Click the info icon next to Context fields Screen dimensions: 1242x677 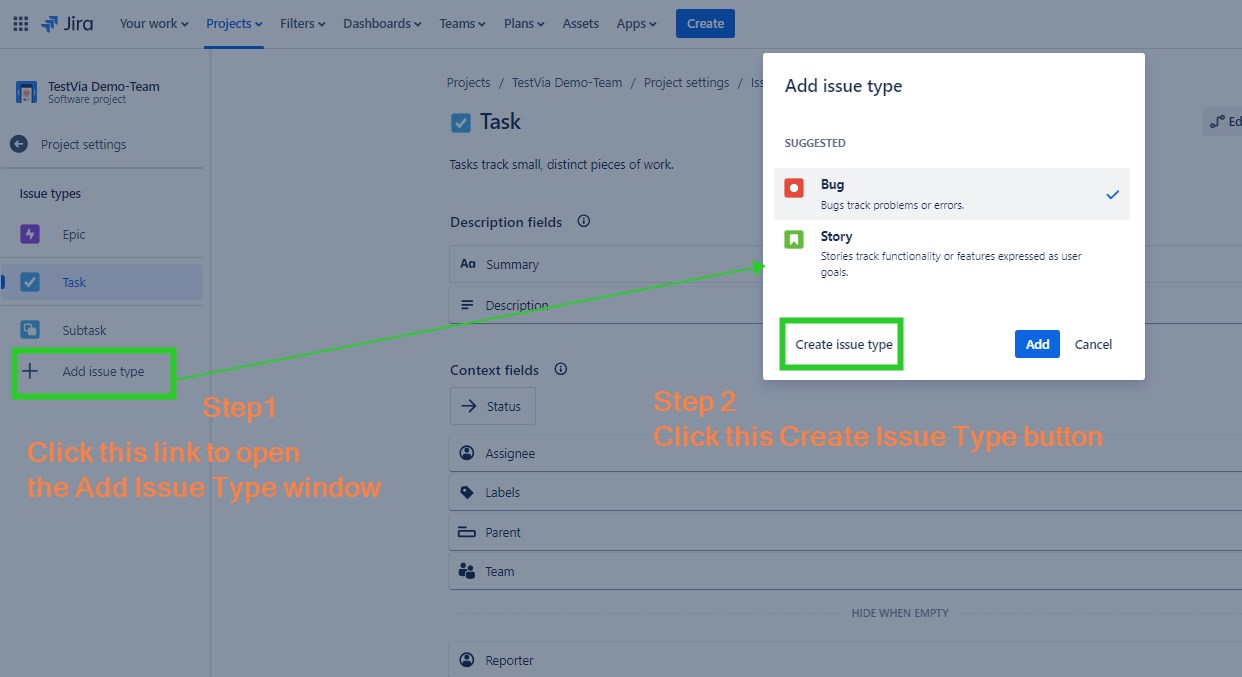pos(561,369)
